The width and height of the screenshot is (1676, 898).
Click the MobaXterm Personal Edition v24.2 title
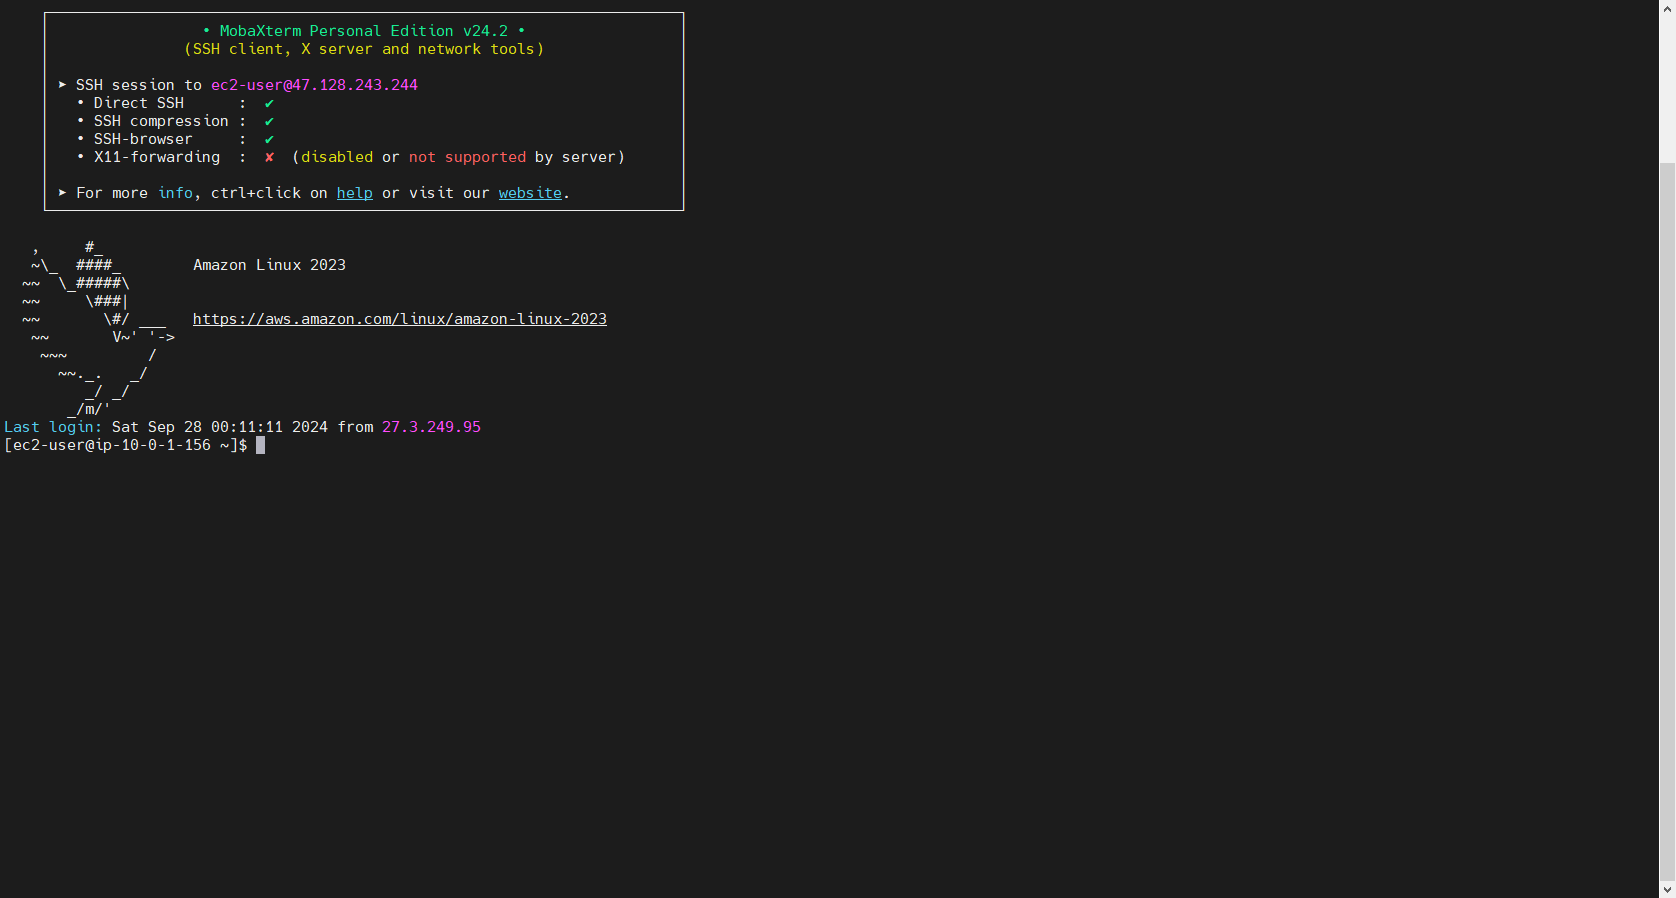pos(363,31)
